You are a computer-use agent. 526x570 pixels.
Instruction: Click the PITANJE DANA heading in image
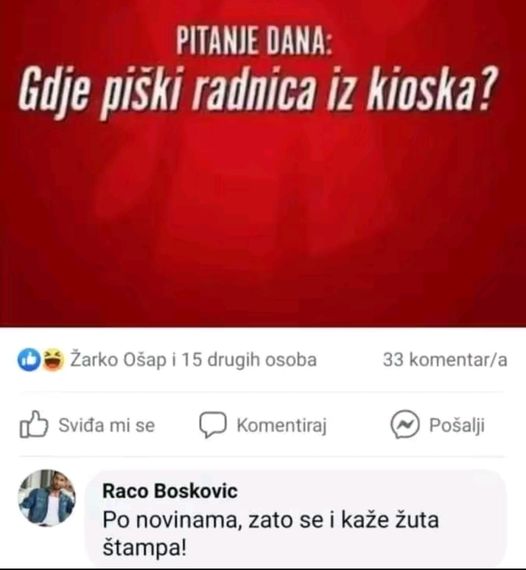pyautogui.click(x=254, y=40)
